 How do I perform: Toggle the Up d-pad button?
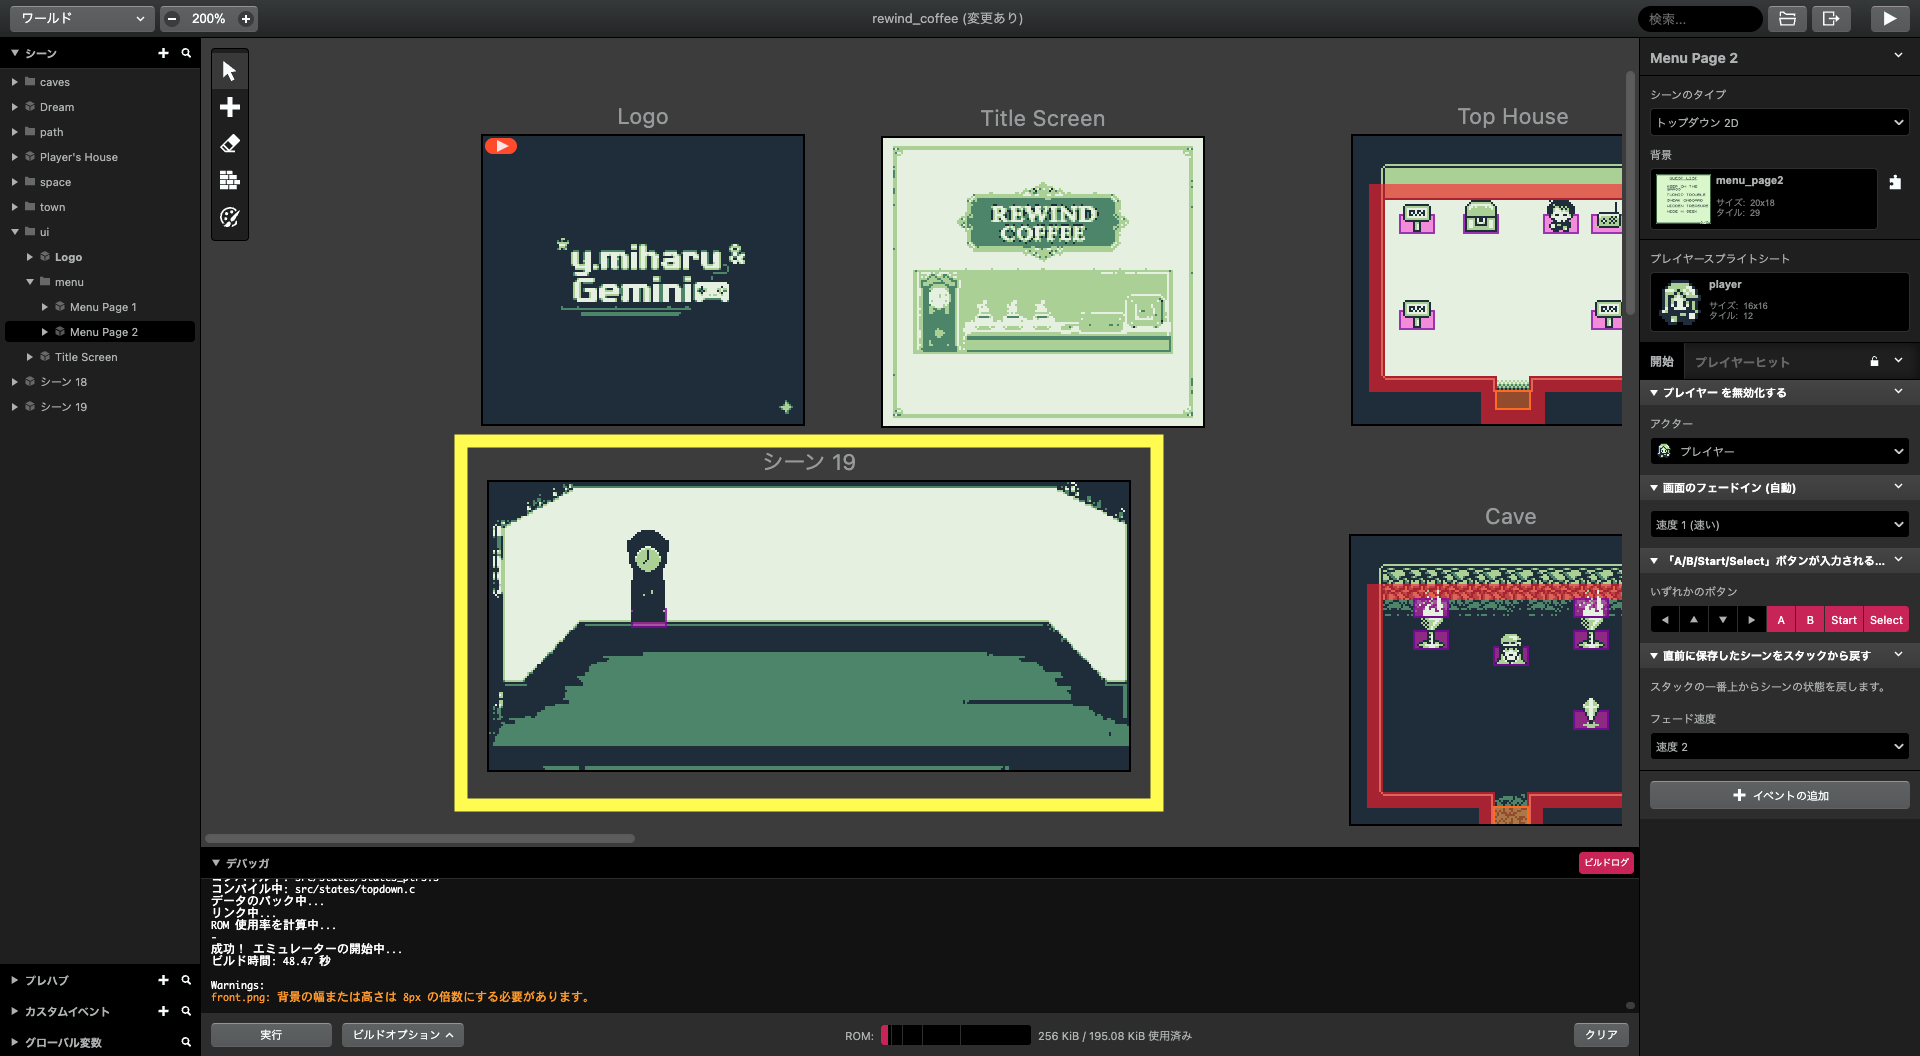pyautogui.click(x=1694, y=620)
